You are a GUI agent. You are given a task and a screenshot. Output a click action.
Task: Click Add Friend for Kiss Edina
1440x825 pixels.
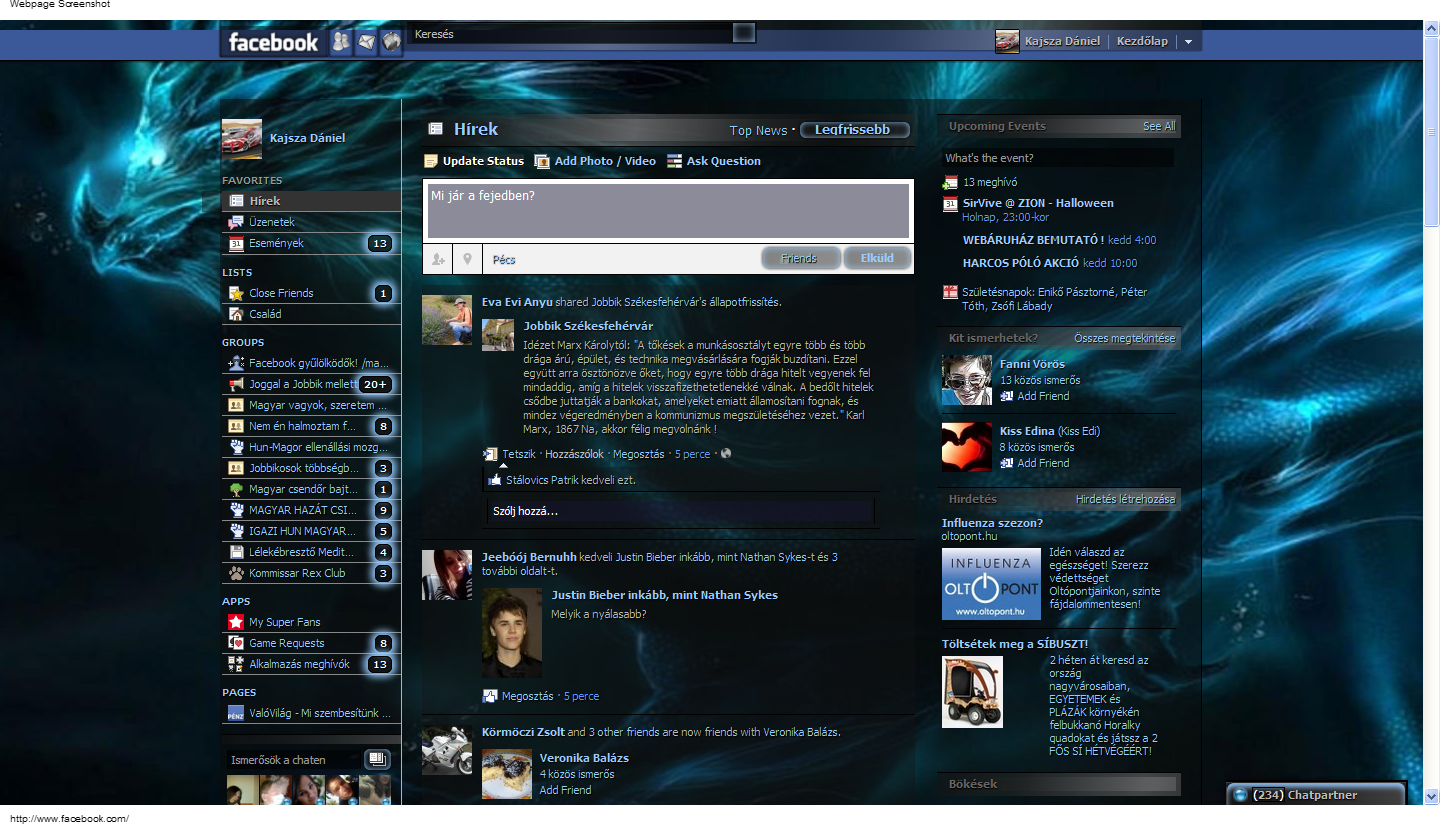tap(1043, 463)
